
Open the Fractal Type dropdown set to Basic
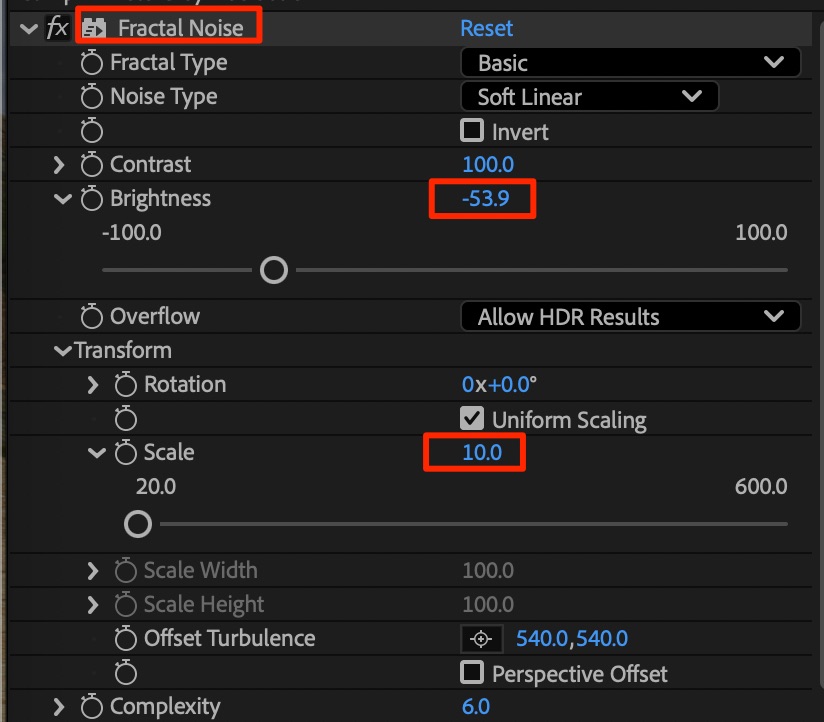[x=630, y=63]
